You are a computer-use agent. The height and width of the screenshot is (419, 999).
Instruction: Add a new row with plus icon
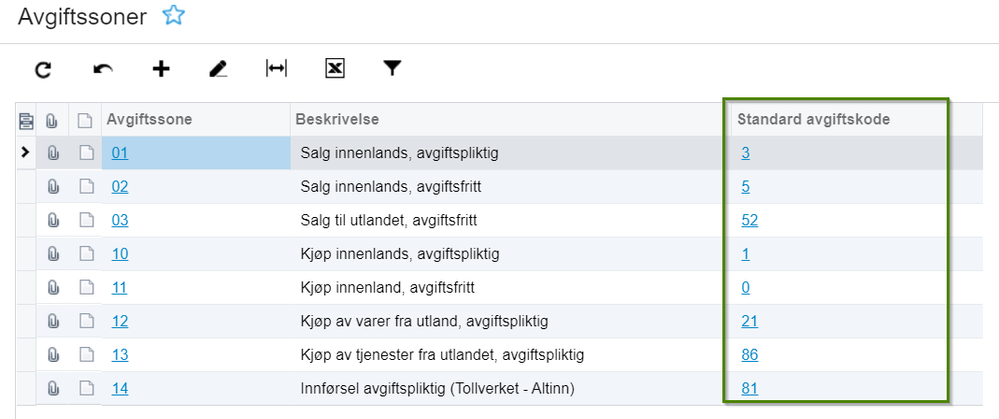coord(161,69)
